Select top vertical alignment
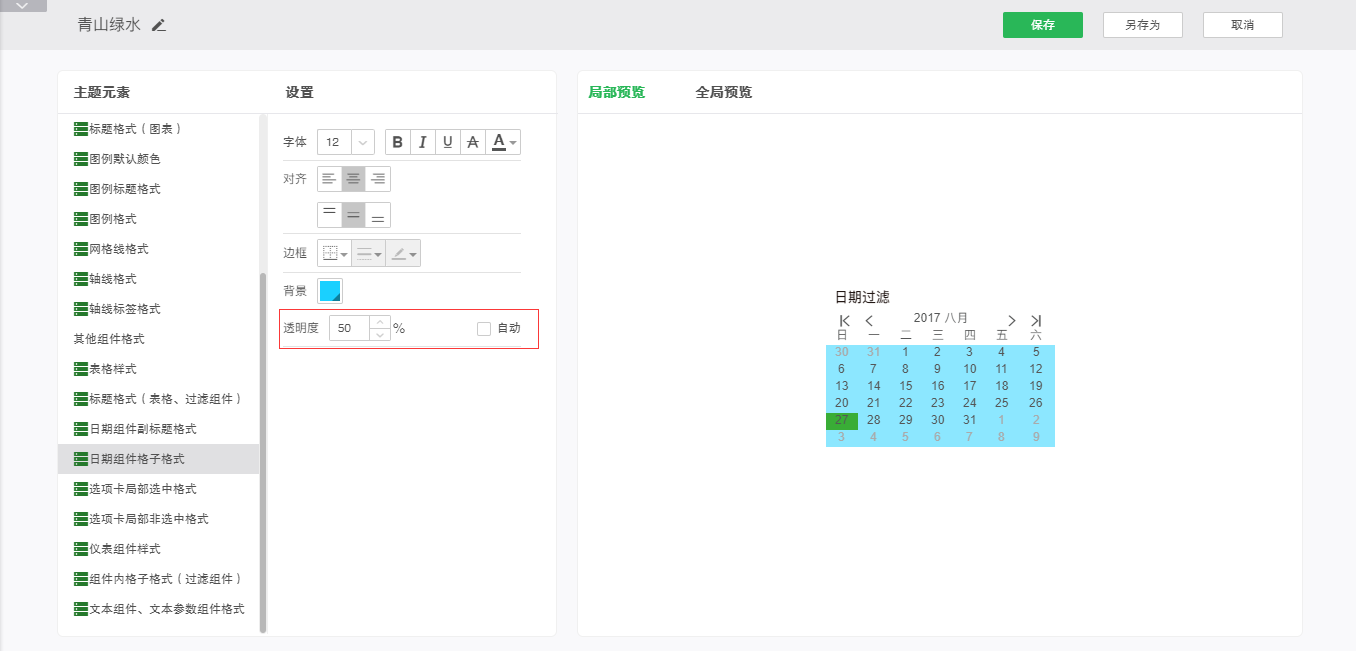Image resolution: width=1356 pixels, height=651 pixels. pyautogui.click(x=329, y=215)
